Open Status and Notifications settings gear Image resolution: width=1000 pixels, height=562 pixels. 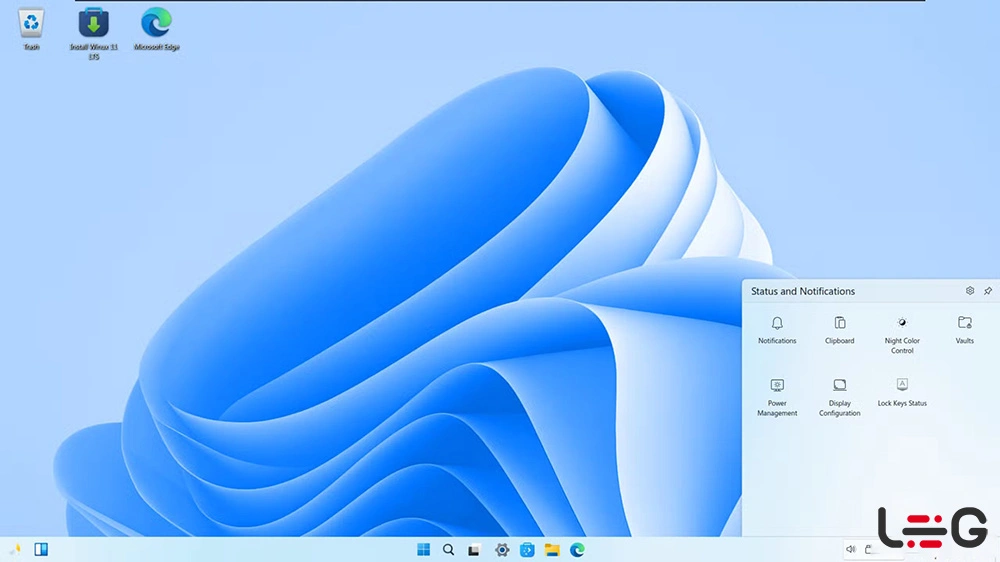(969, 291)
